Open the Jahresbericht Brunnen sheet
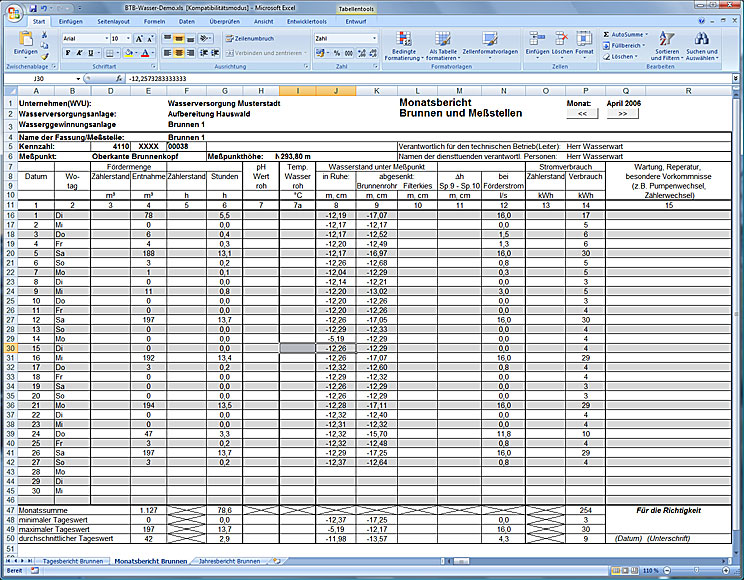Screen dimensions: 744x580 pyautogui.click(x=229, y=561)
